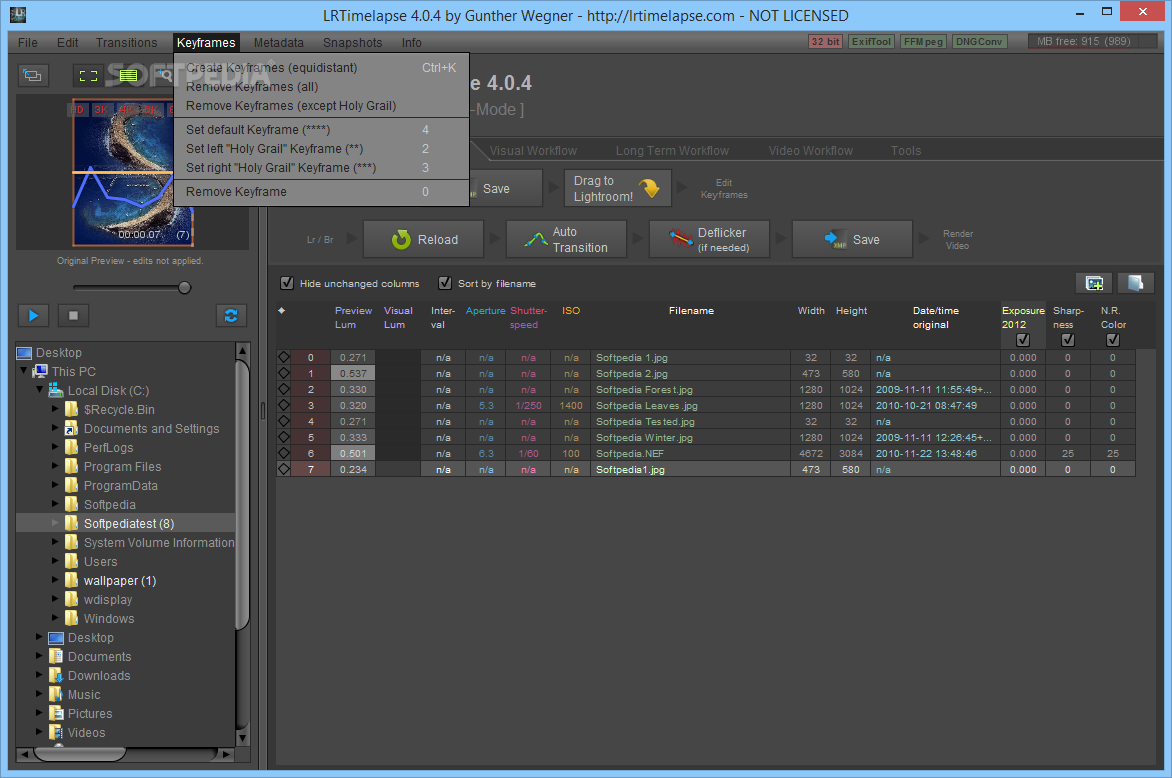Click the Local Disk (C:) drive icon
Viewport: 1172px width, 778px height.
pyautogui.click(x=55, y=390)
